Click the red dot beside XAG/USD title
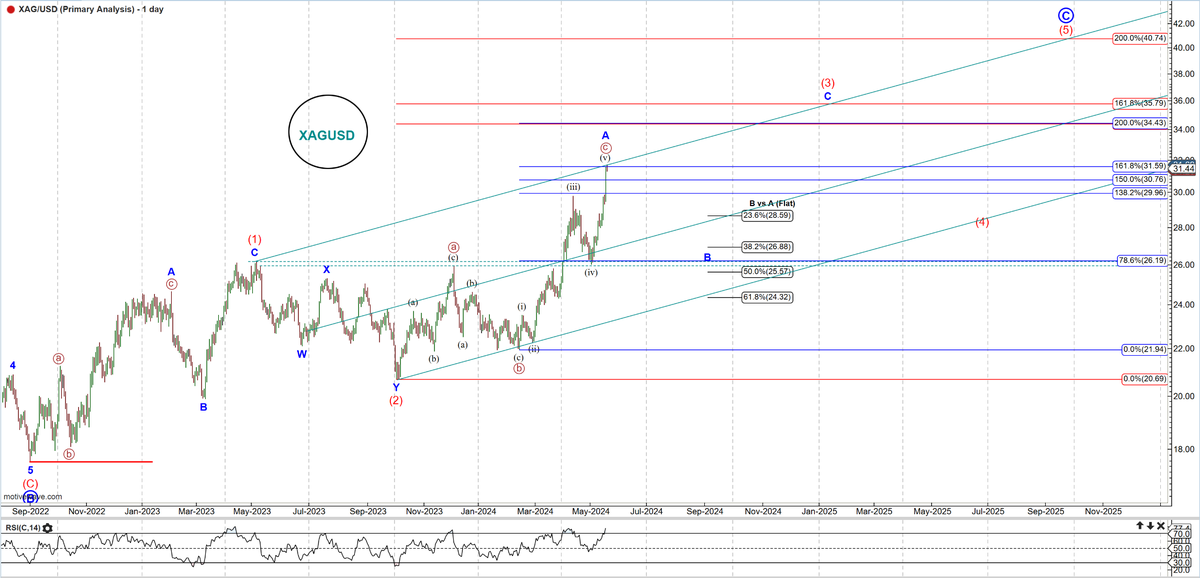The image size is (1200, 578). (10, 8)
